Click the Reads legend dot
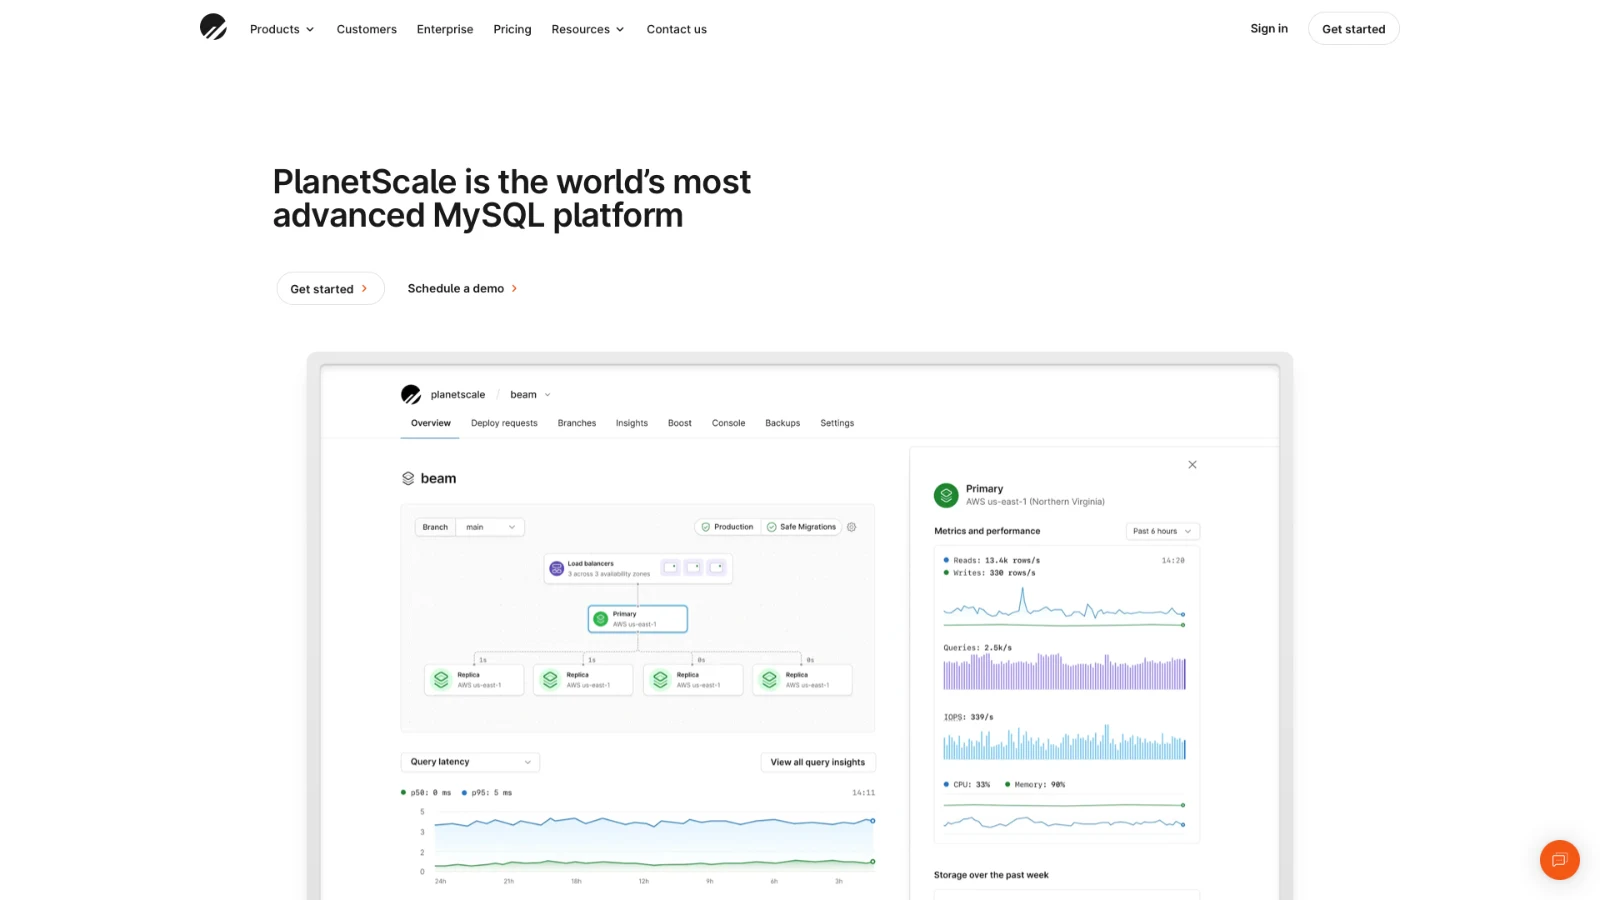Viewport: 1600px width, 900px height. click(x=946, y=560)
